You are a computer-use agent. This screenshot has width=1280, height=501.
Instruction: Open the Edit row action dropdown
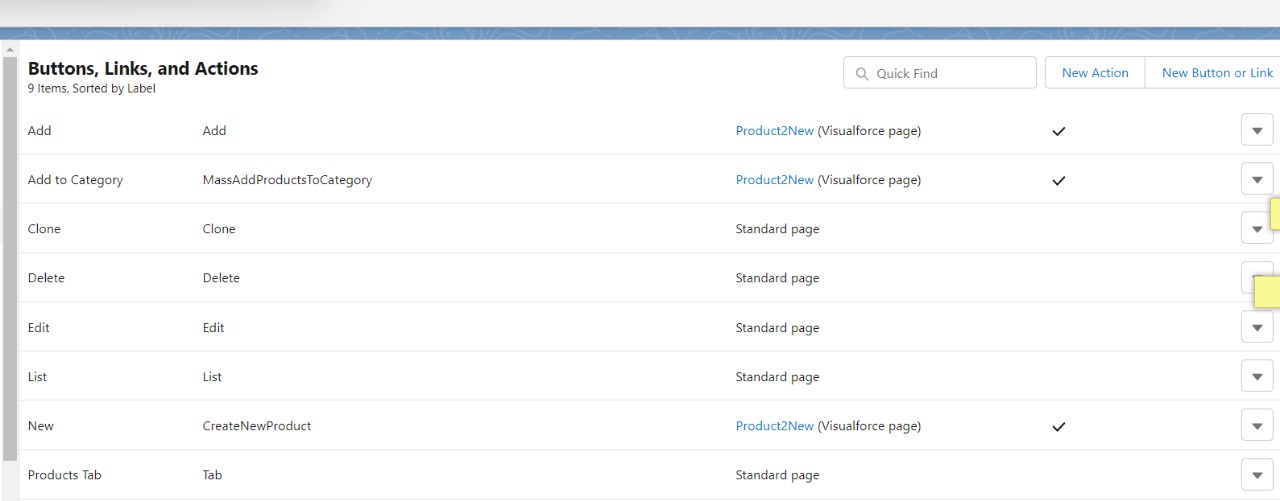1257,328
